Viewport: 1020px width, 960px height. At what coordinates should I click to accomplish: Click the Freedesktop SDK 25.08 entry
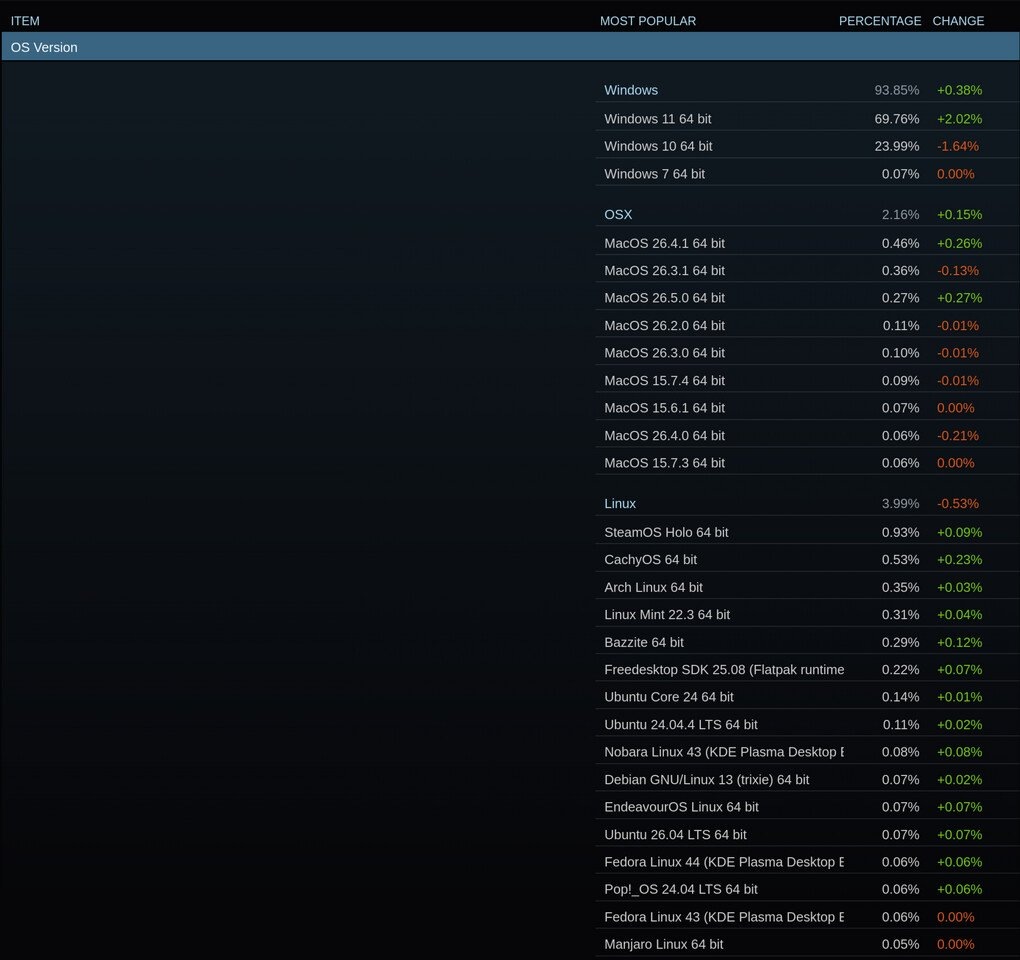tap(724, 670)
